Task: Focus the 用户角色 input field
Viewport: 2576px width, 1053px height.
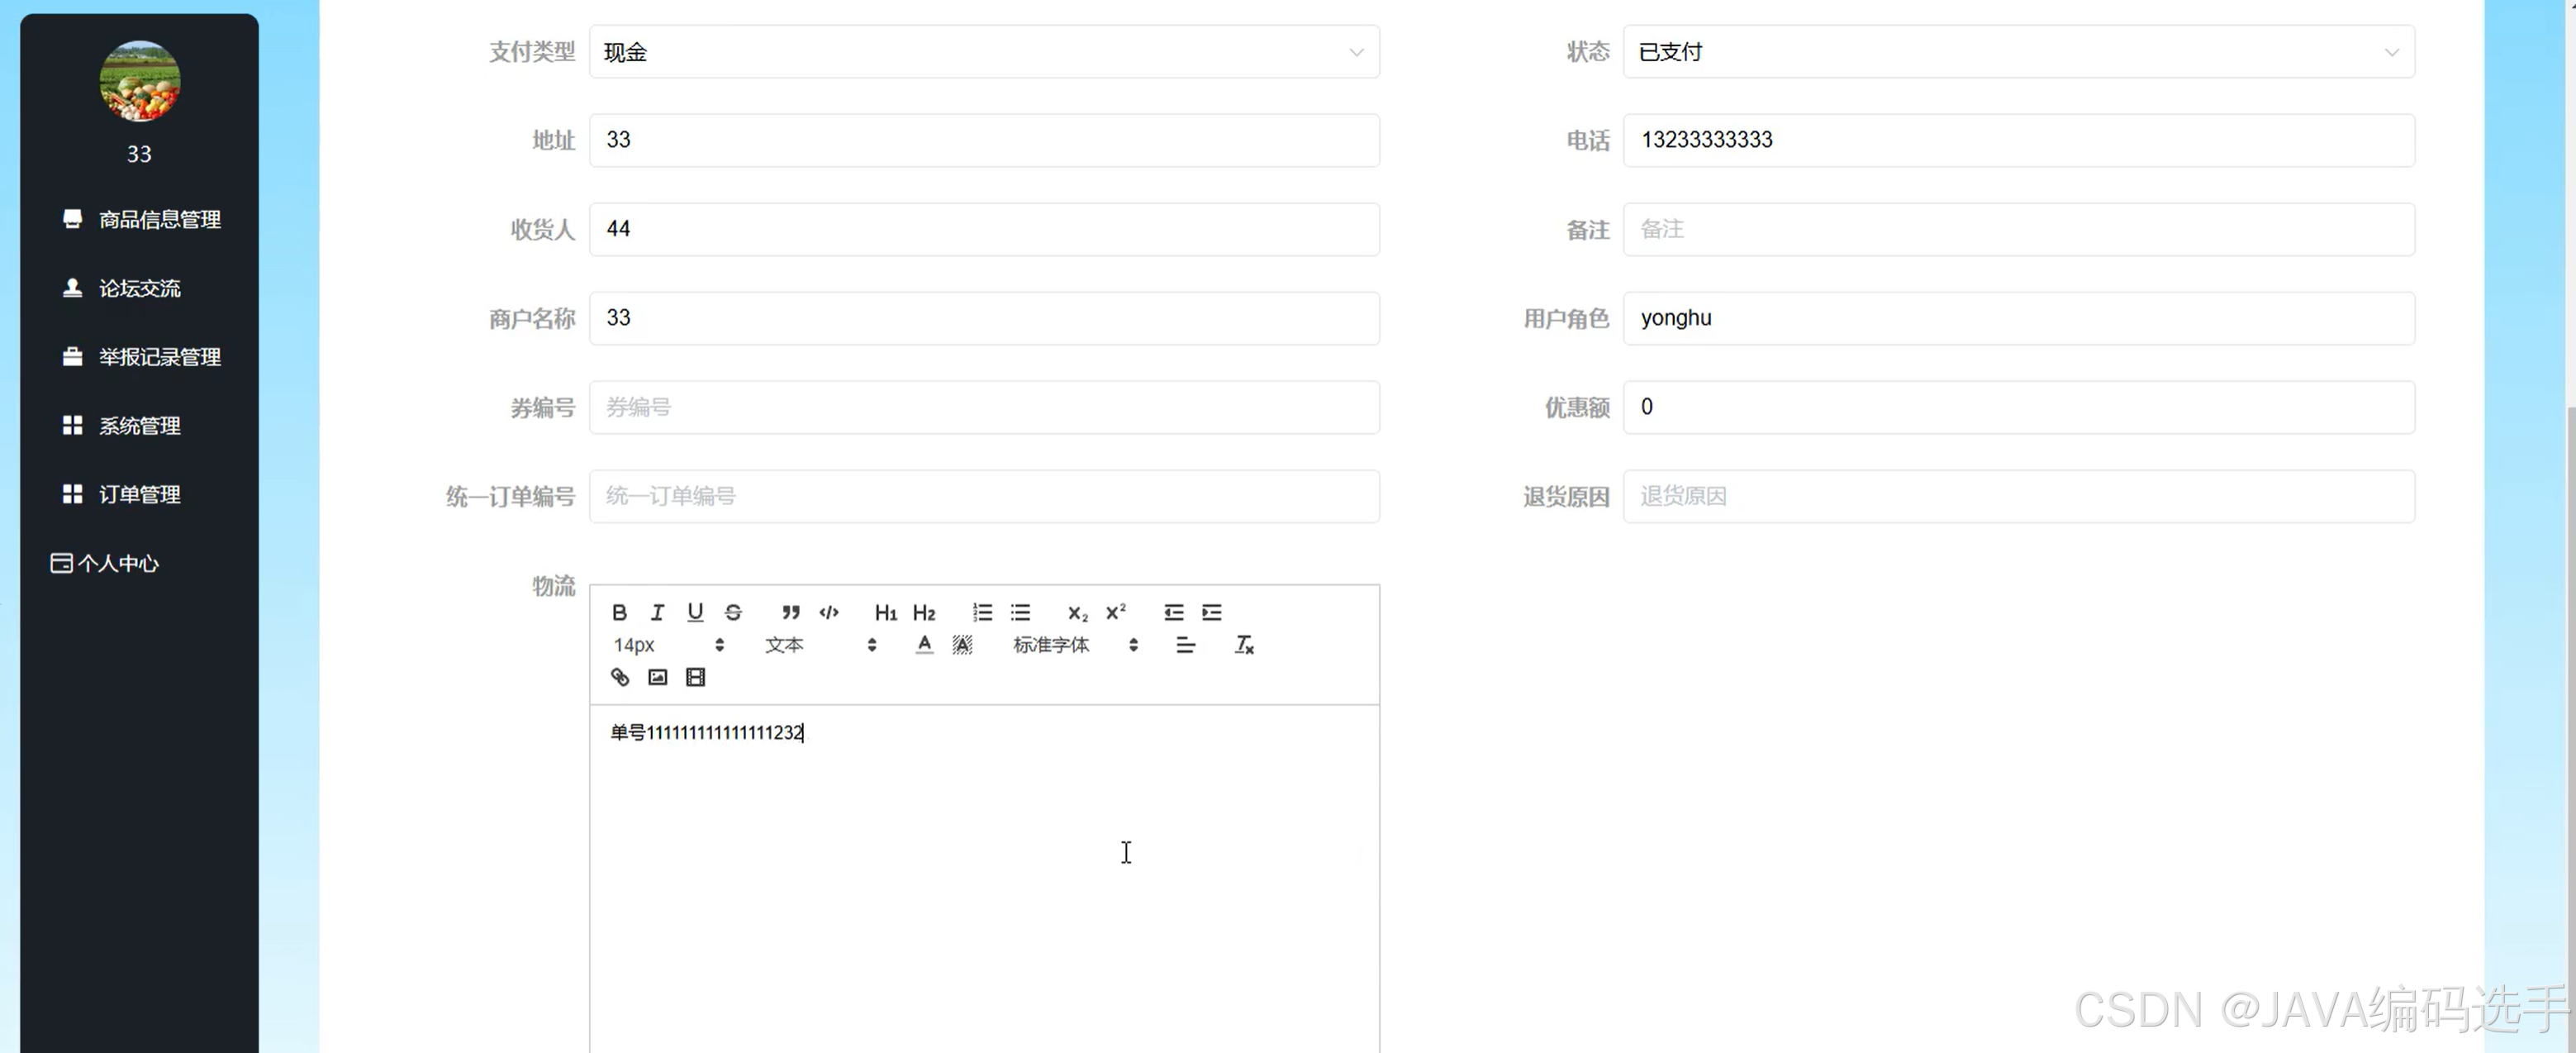Action: (2018, 318)
